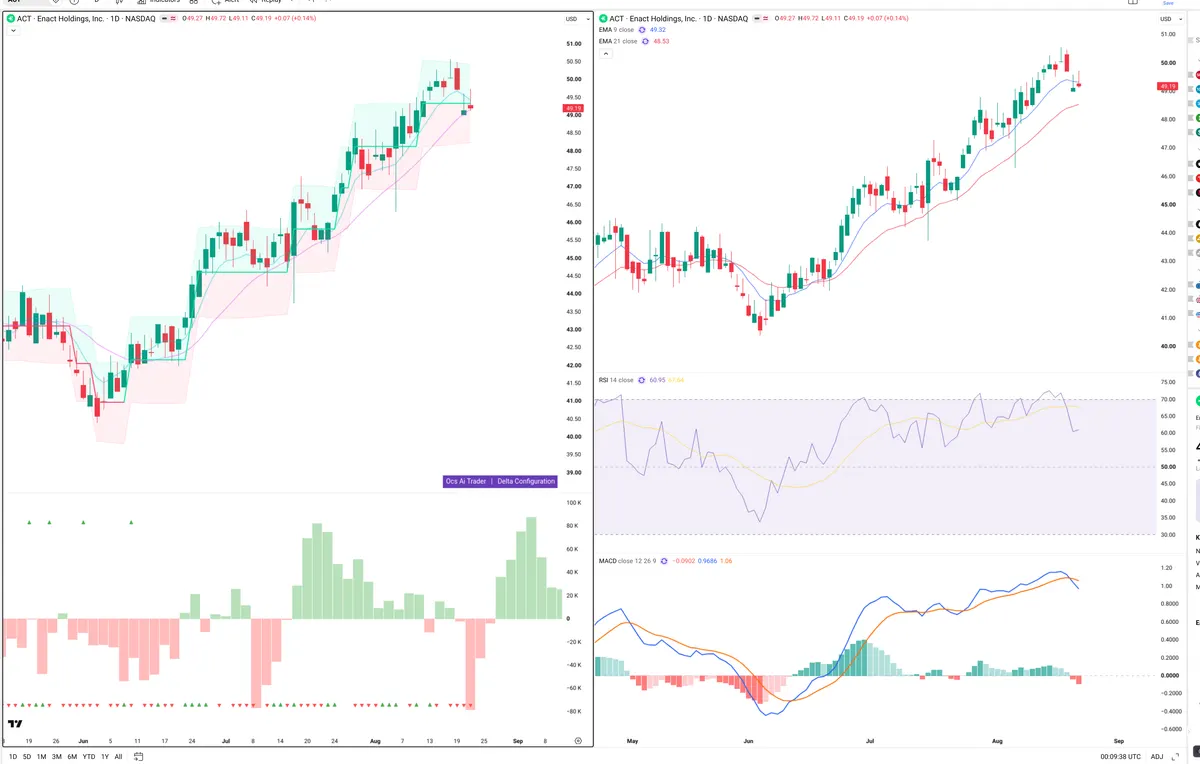This screenshot has width=1200, height=764.
Task: Open left chart settings gear icon
Action: [578, 740]
